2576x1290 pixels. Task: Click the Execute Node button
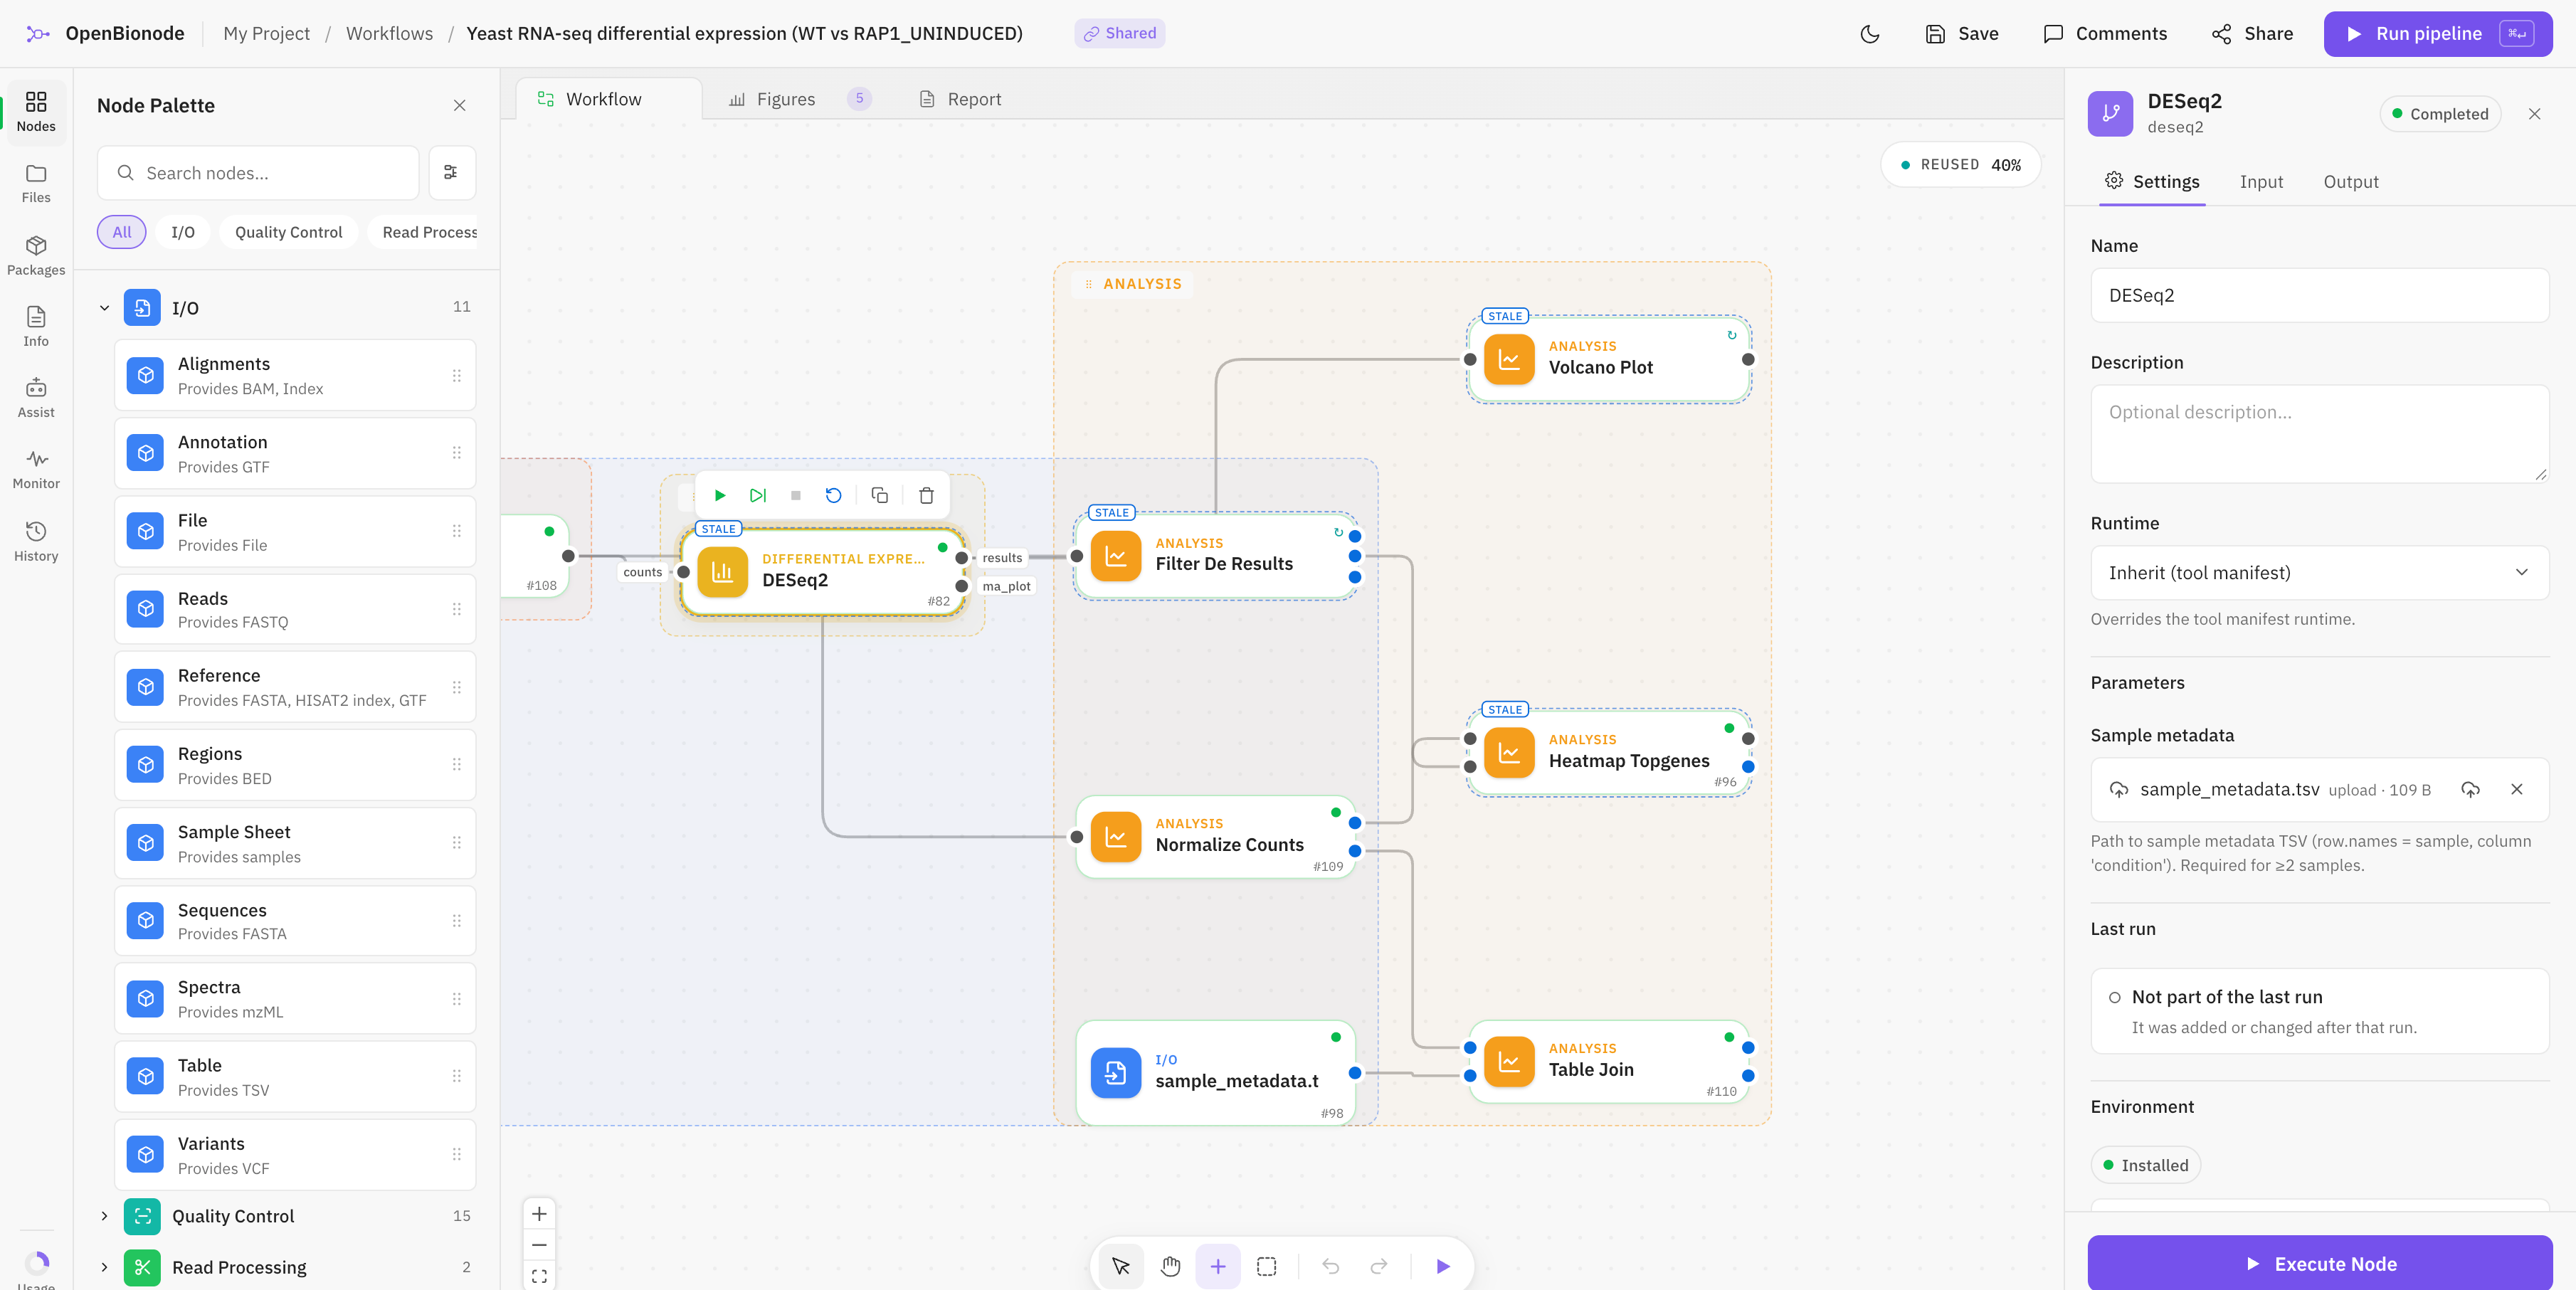tap(2319, 1263)
